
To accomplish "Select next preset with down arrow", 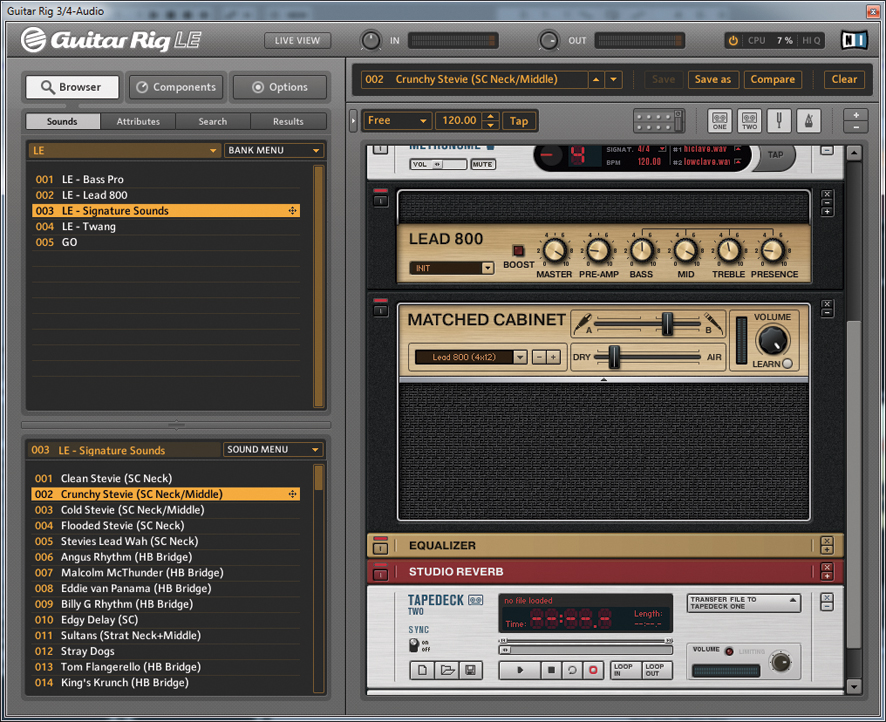I will click(614, 80).
